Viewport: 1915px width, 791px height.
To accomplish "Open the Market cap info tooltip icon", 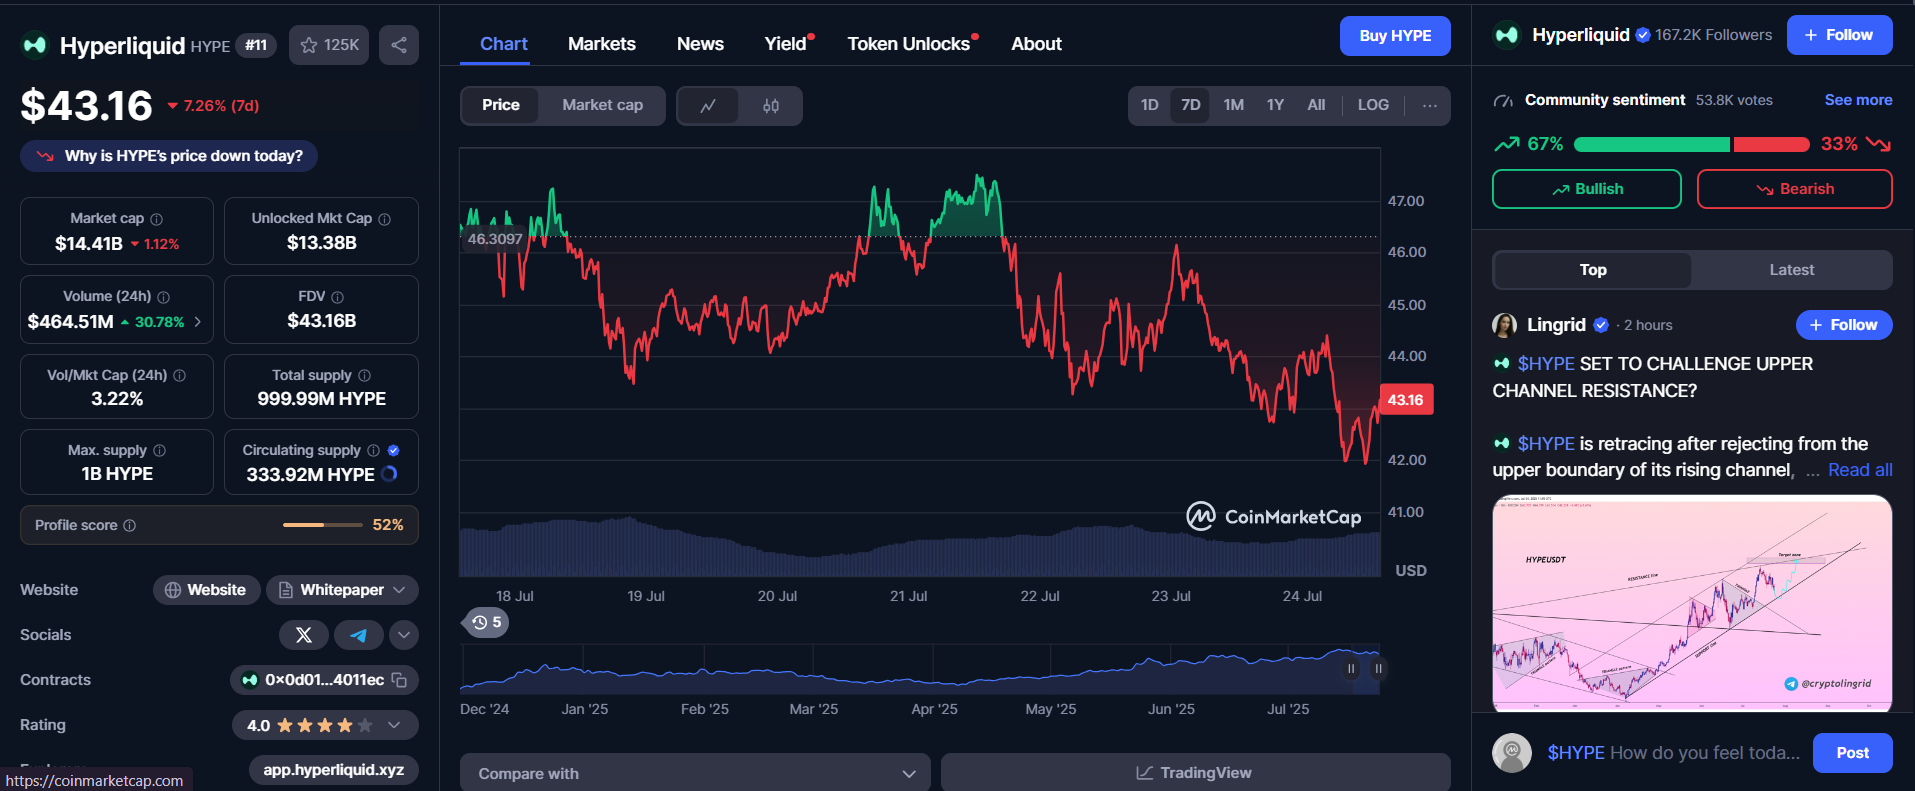I will coord(157,219).
